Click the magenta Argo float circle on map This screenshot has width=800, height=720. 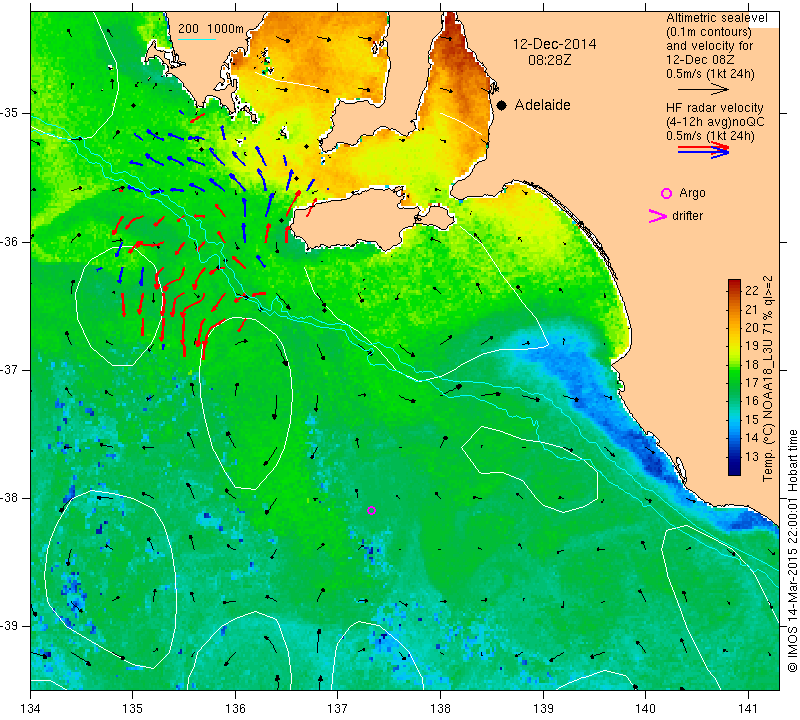pyautogui.click(x=371, y=510)
